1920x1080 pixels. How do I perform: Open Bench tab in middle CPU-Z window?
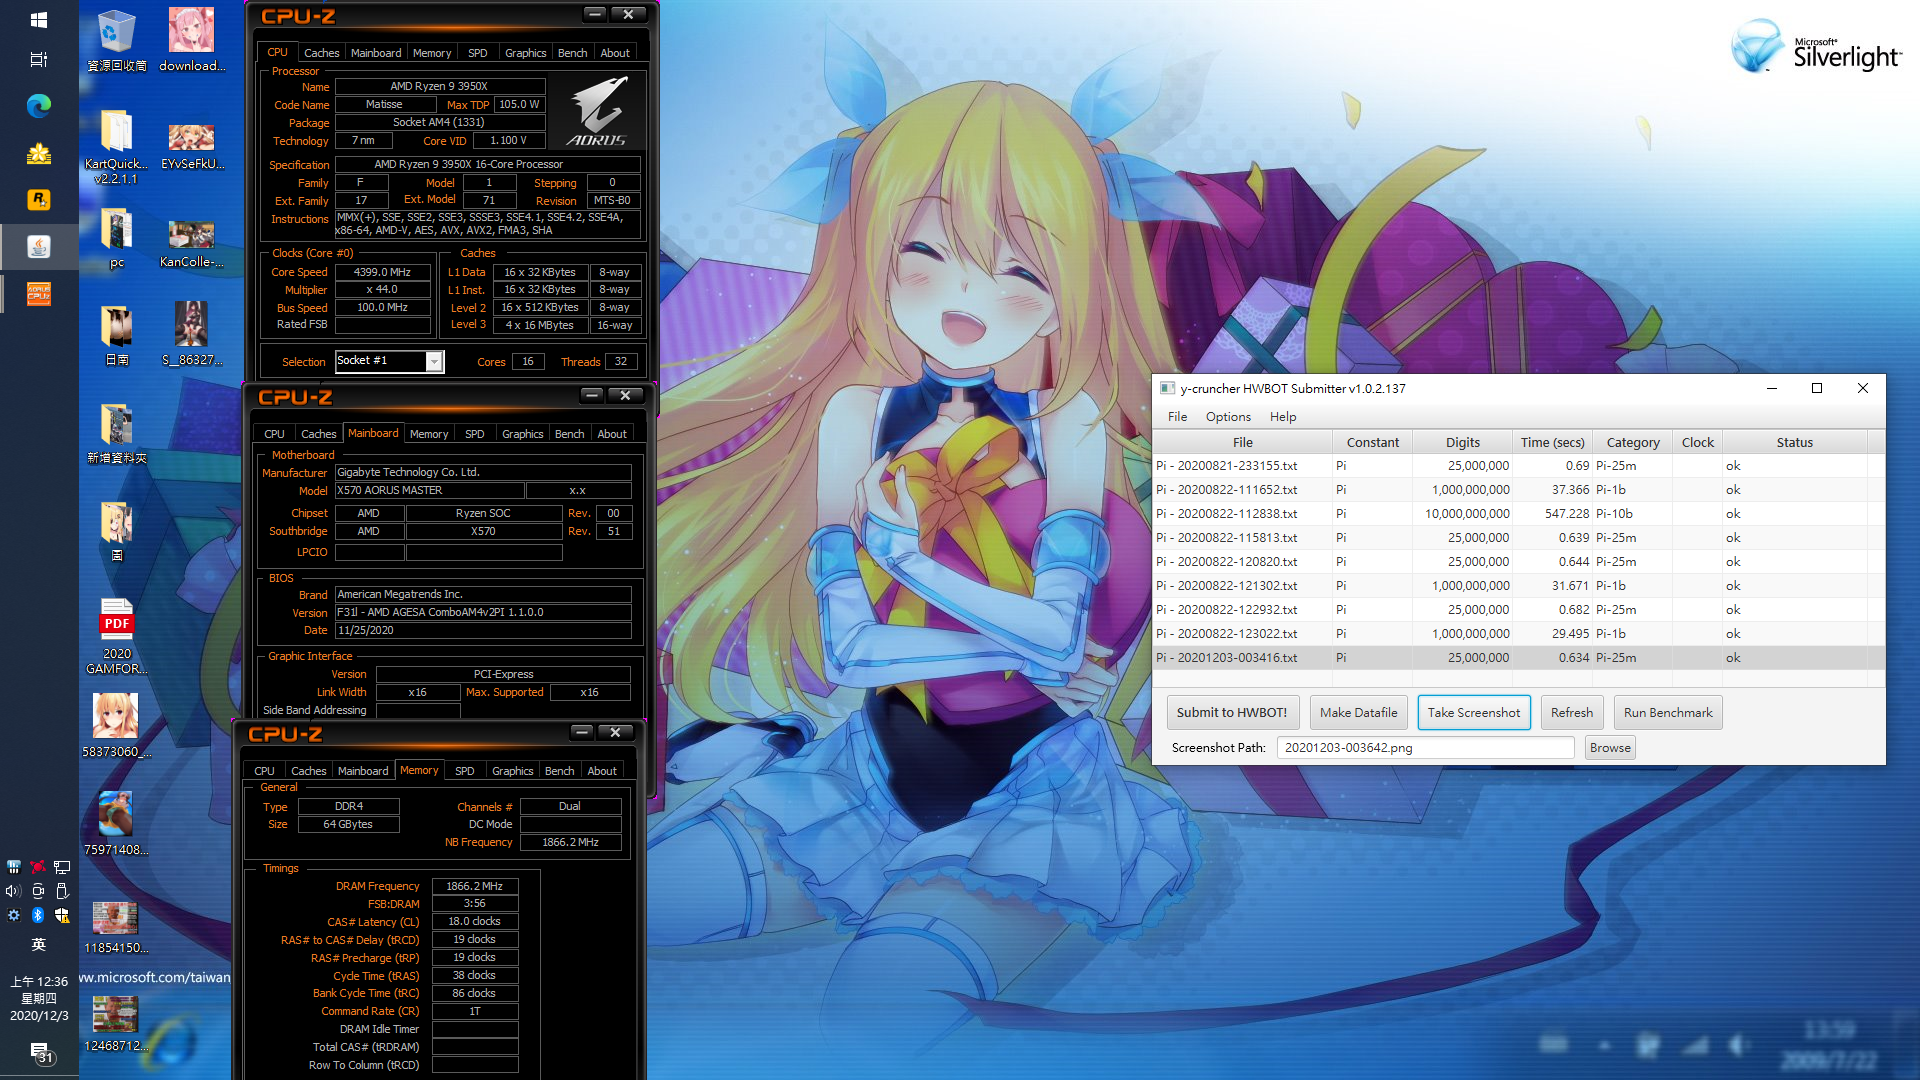[x=569, y=434]
